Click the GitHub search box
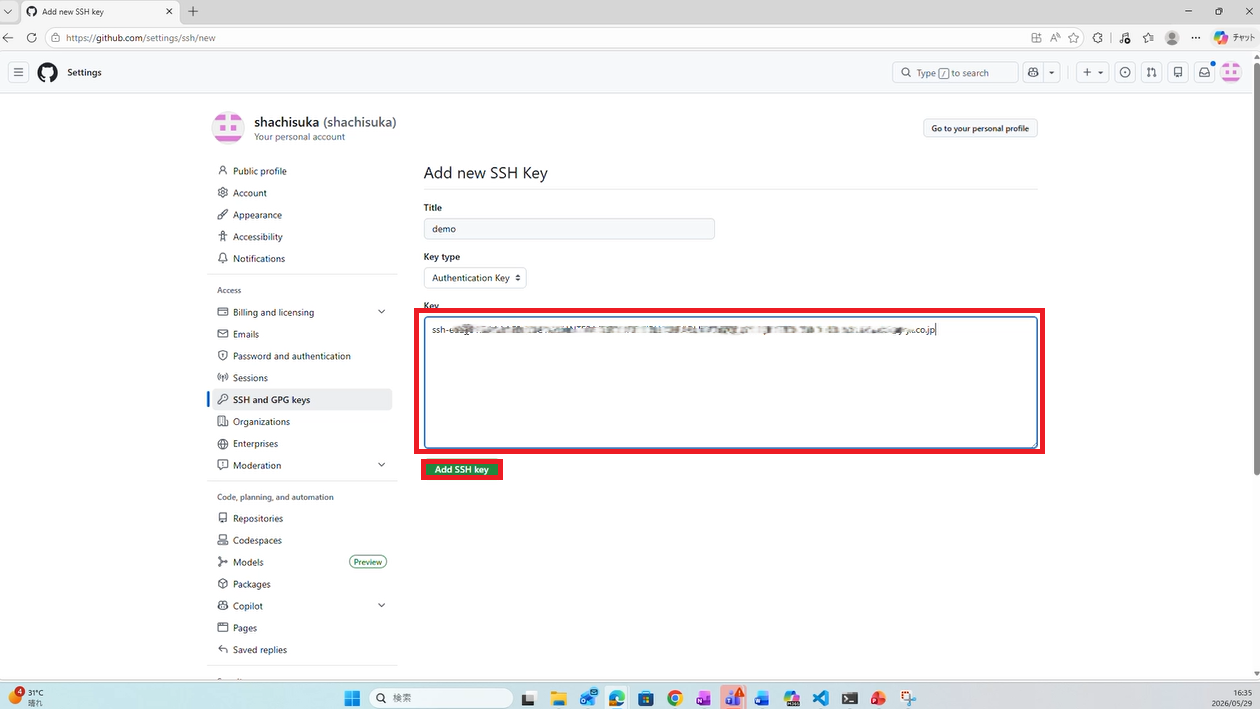This screenshot has width=1260, height=709. click(x=955, y=72)
